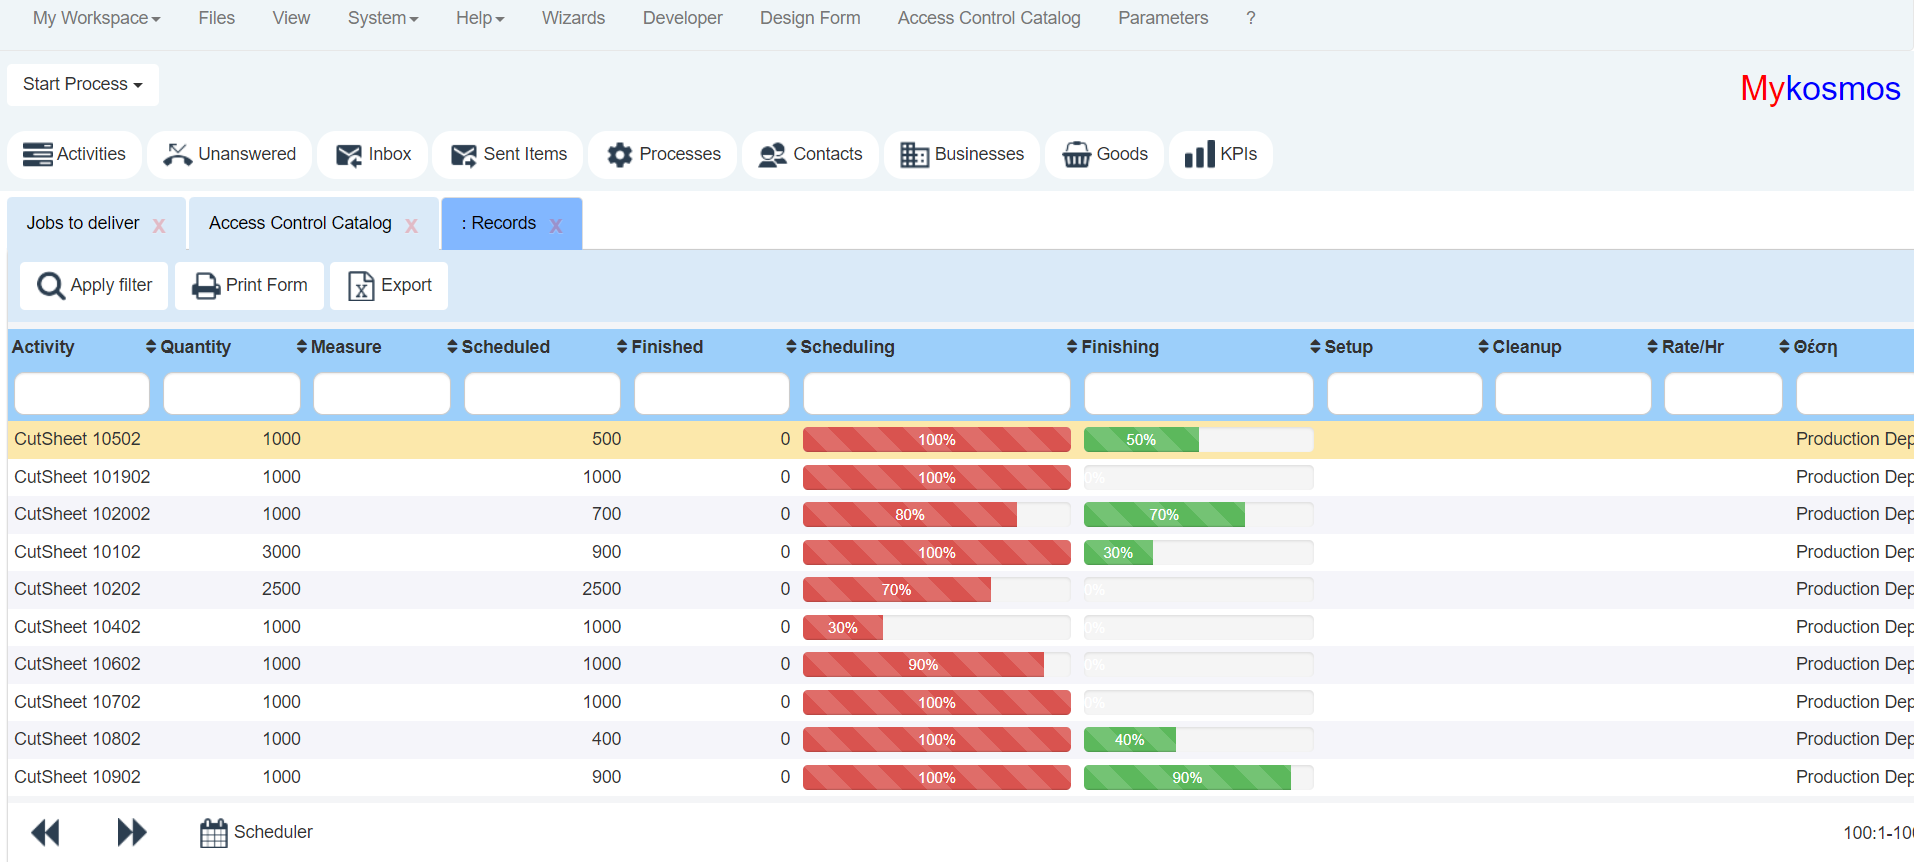Click the question mark help item
Viewport: 1914px width, 862px height.
point(1250,18)
